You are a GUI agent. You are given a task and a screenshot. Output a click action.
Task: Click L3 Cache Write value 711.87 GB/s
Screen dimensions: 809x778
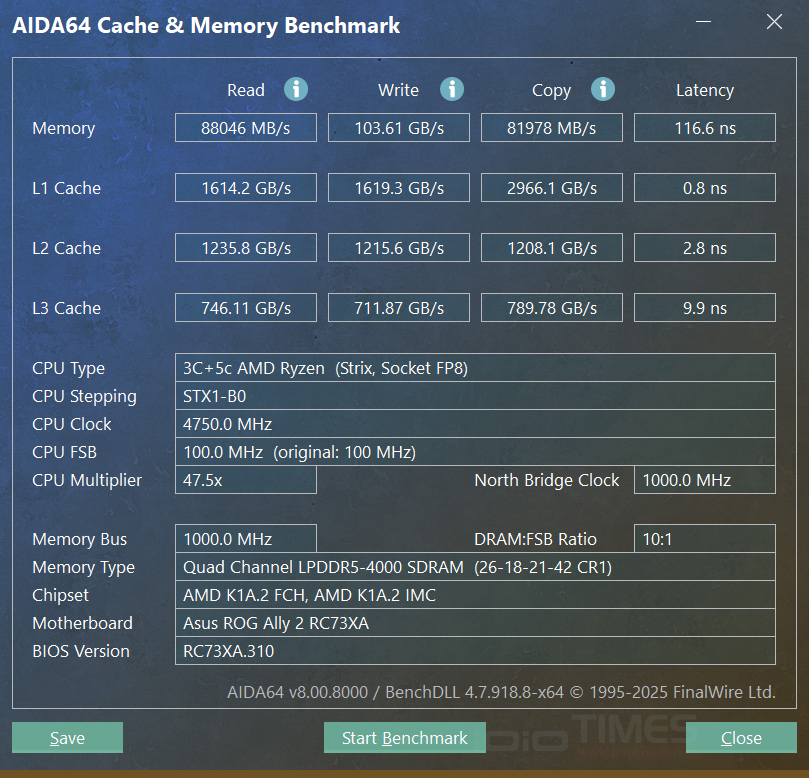pyautogui.click(x=399, y=307)
